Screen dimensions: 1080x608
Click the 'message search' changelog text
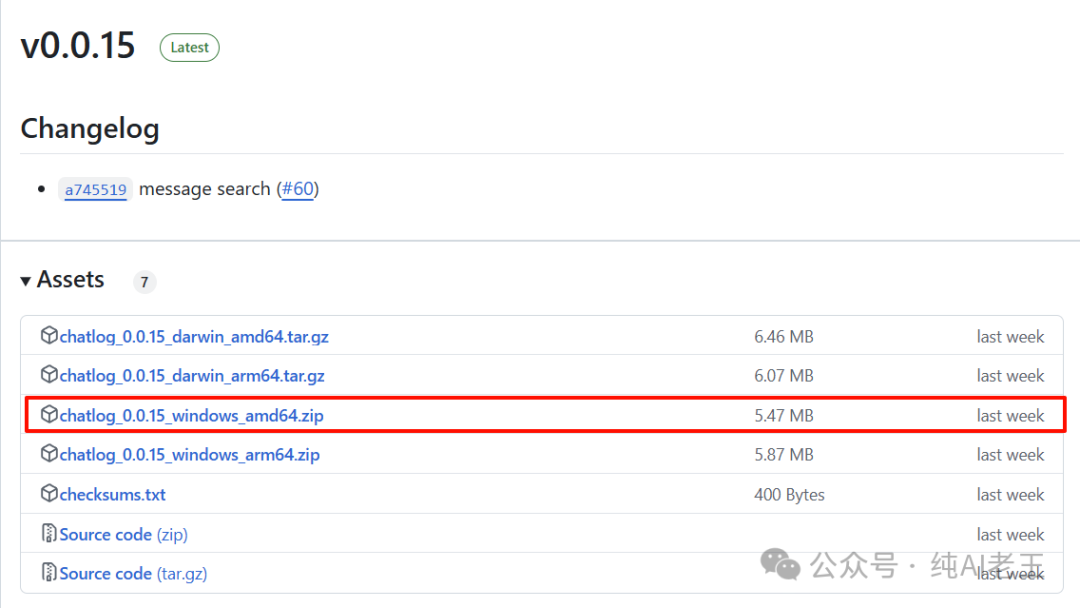205,189
